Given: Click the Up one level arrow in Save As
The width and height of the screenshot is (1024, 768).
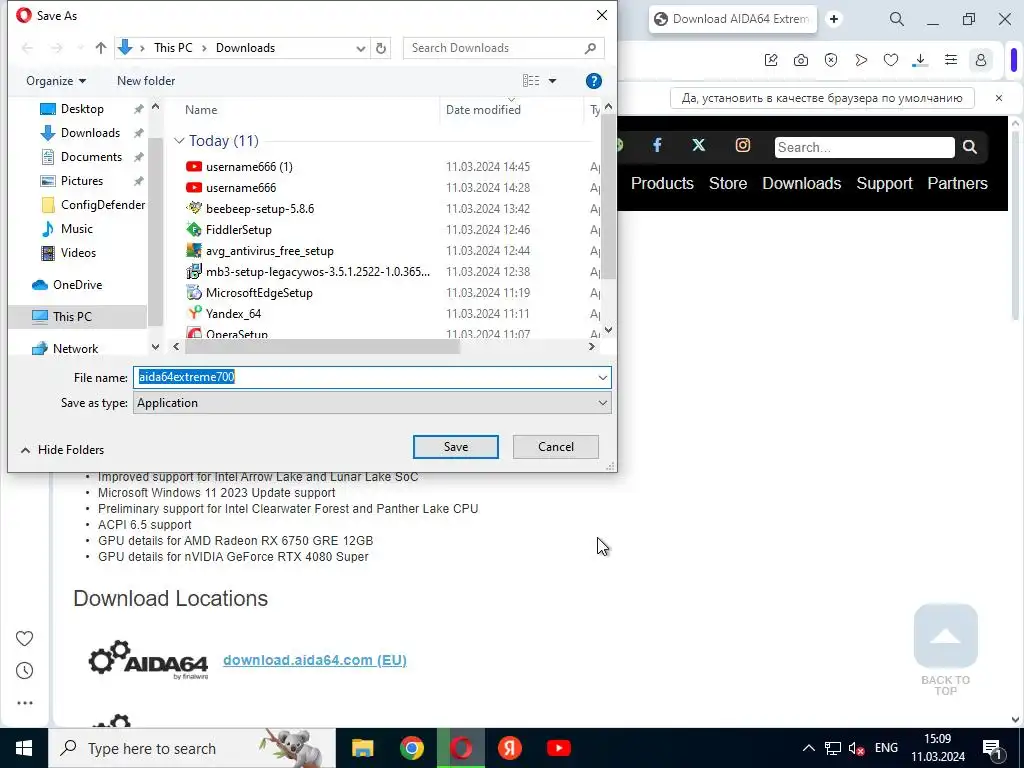Looking at the screenshot, I should 101,48.
